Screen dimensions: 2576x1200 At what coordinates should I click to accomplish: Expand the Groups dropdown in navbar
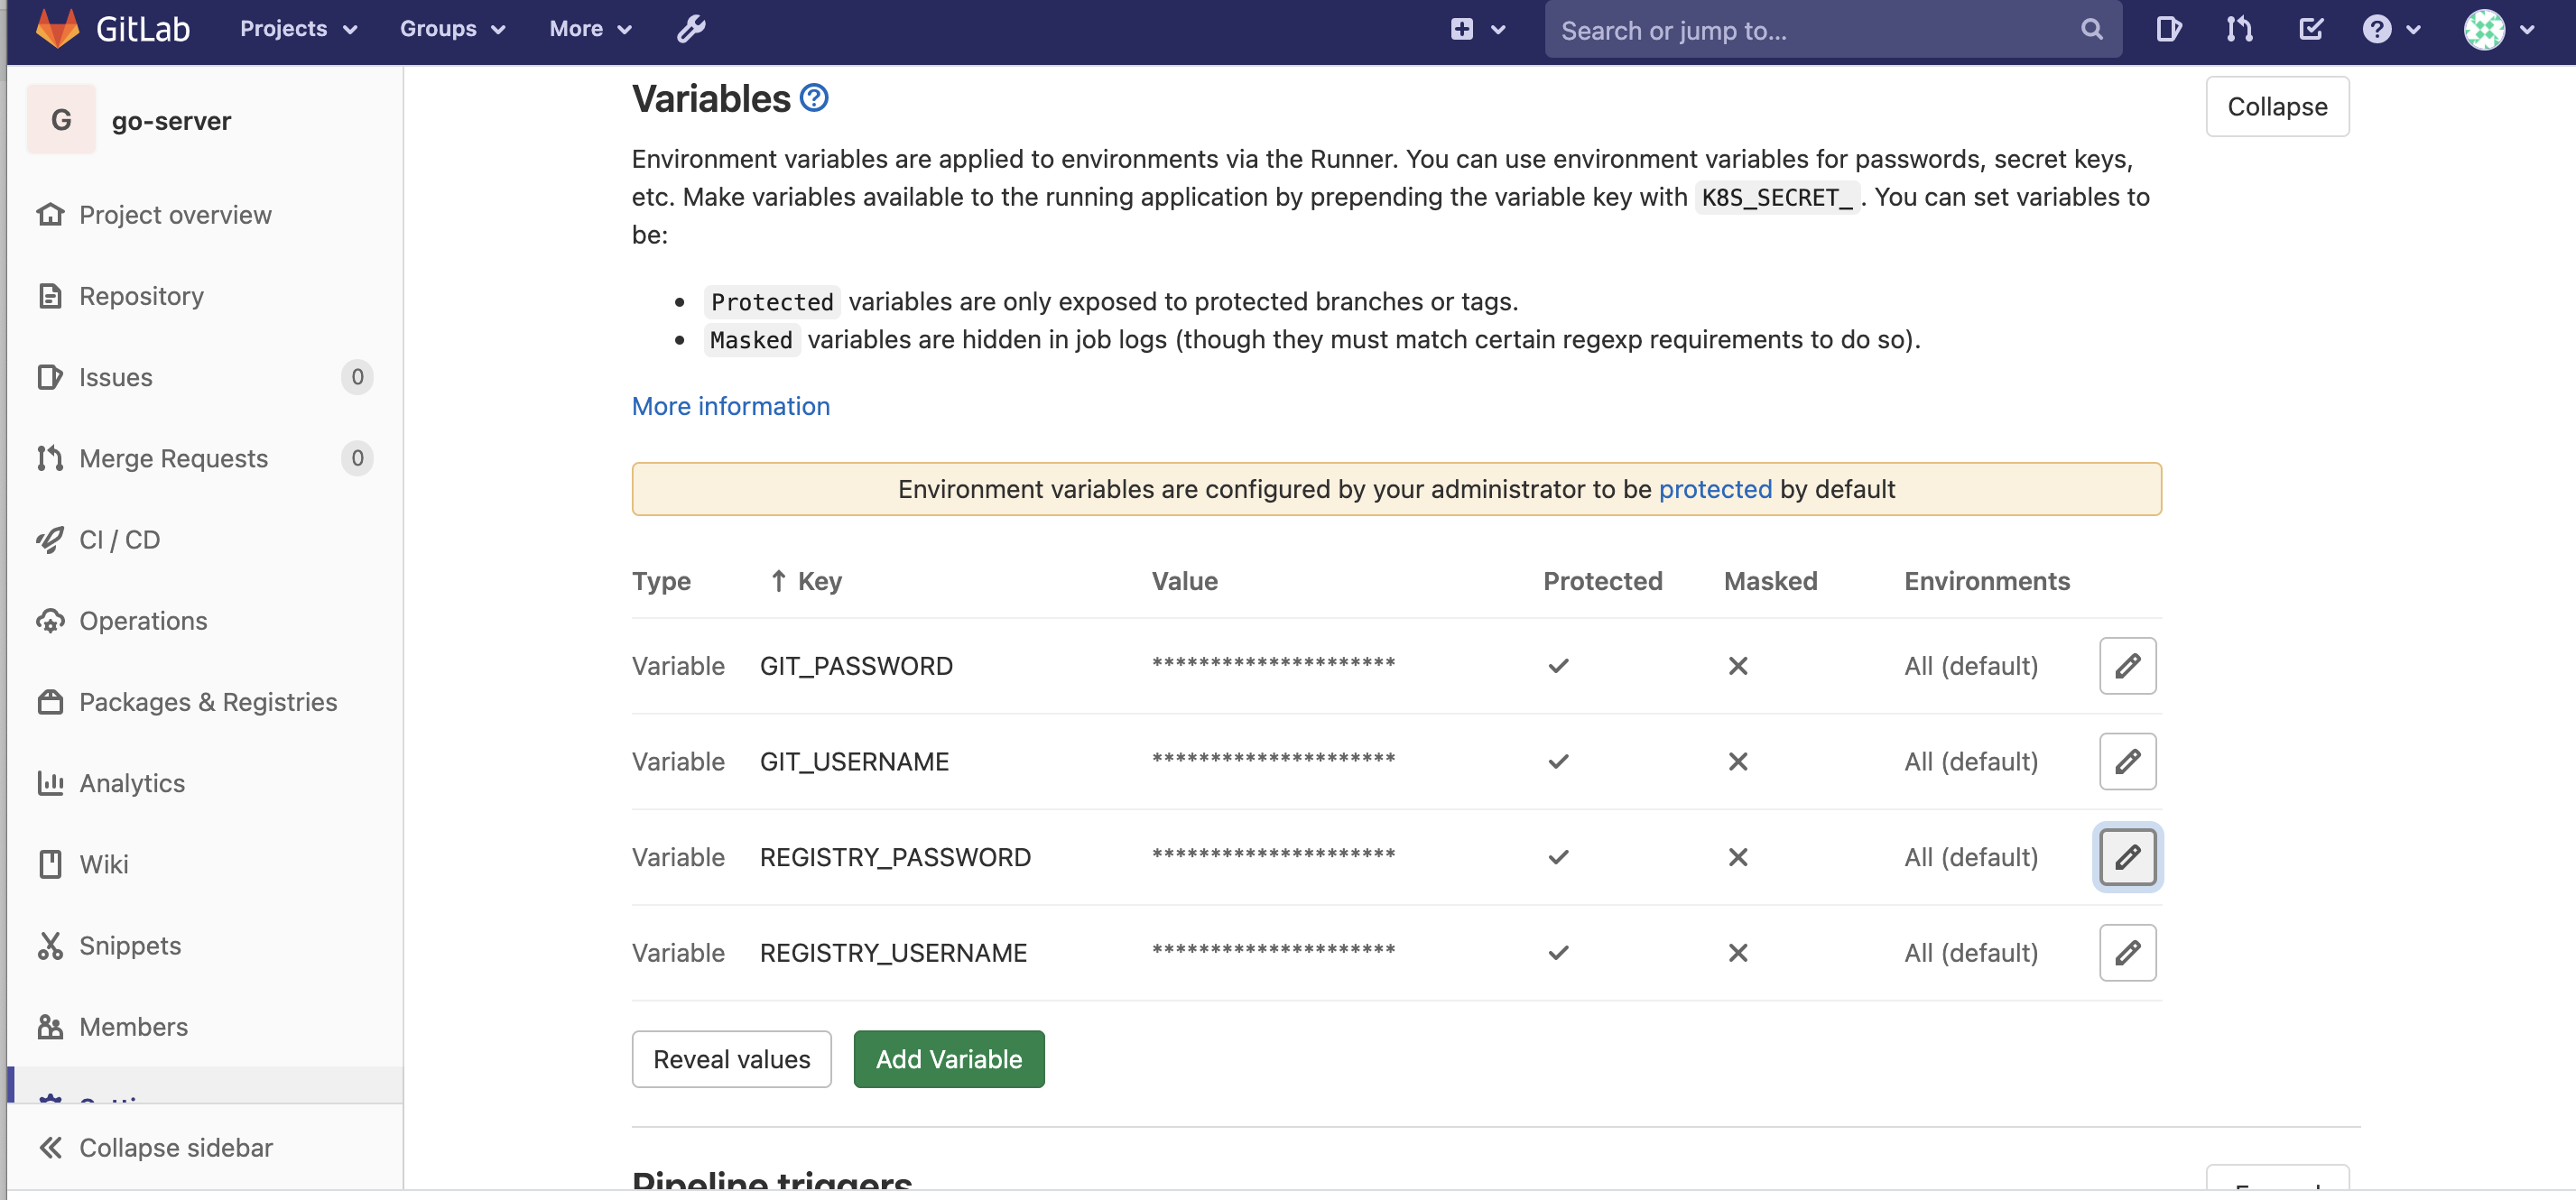pyautogui.click(x=452, y=29)
